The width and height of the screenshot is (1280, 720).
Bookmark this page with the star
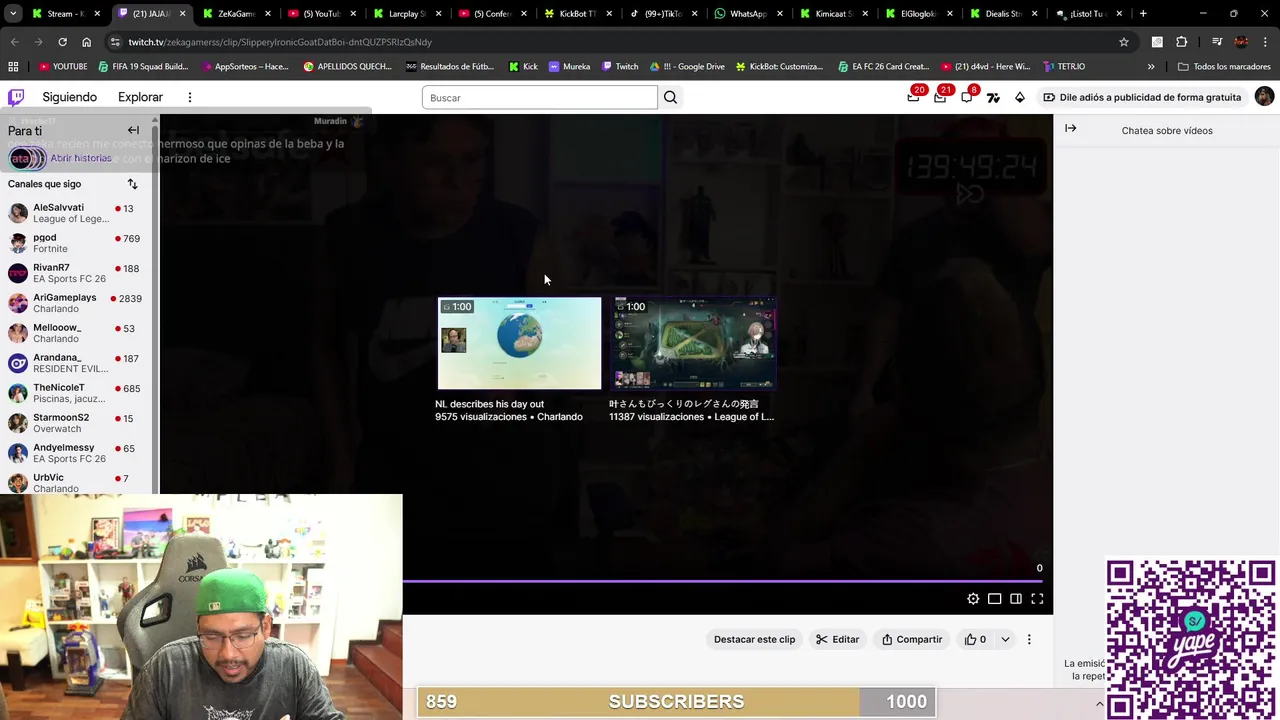[x=1124, y=42]
